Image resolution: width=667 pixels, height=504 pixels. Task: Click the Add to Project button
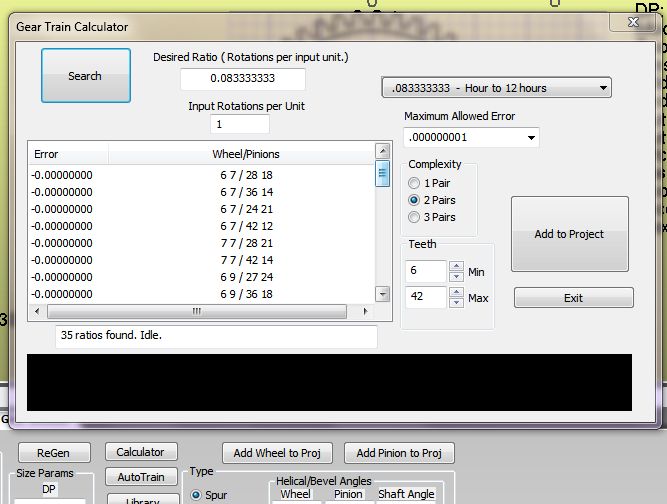pos(569,234)
